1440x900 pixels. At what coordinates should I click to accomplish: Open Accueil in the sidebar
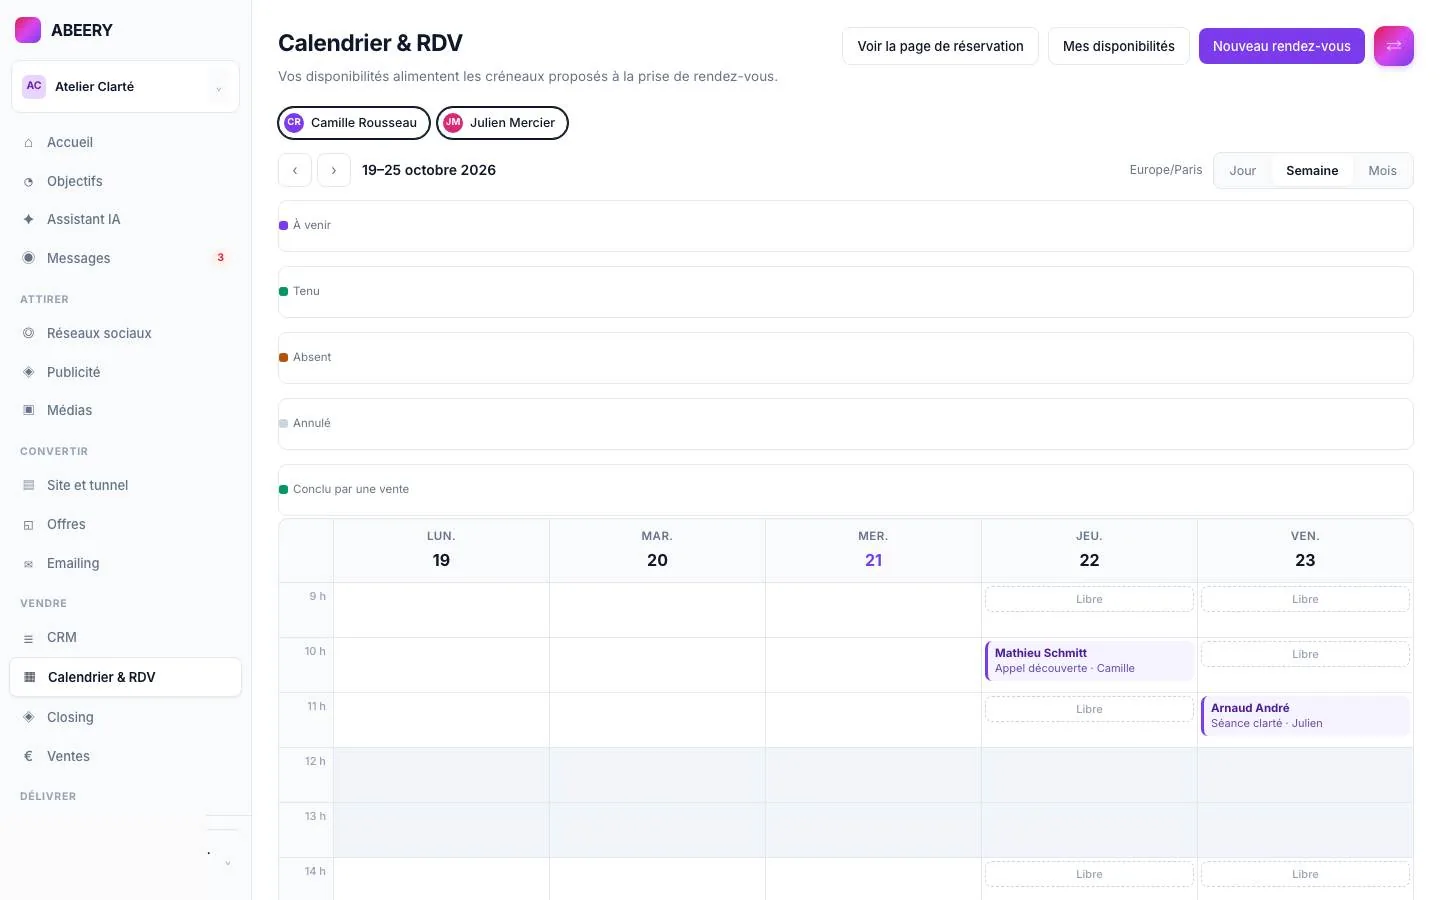(125, 143)
